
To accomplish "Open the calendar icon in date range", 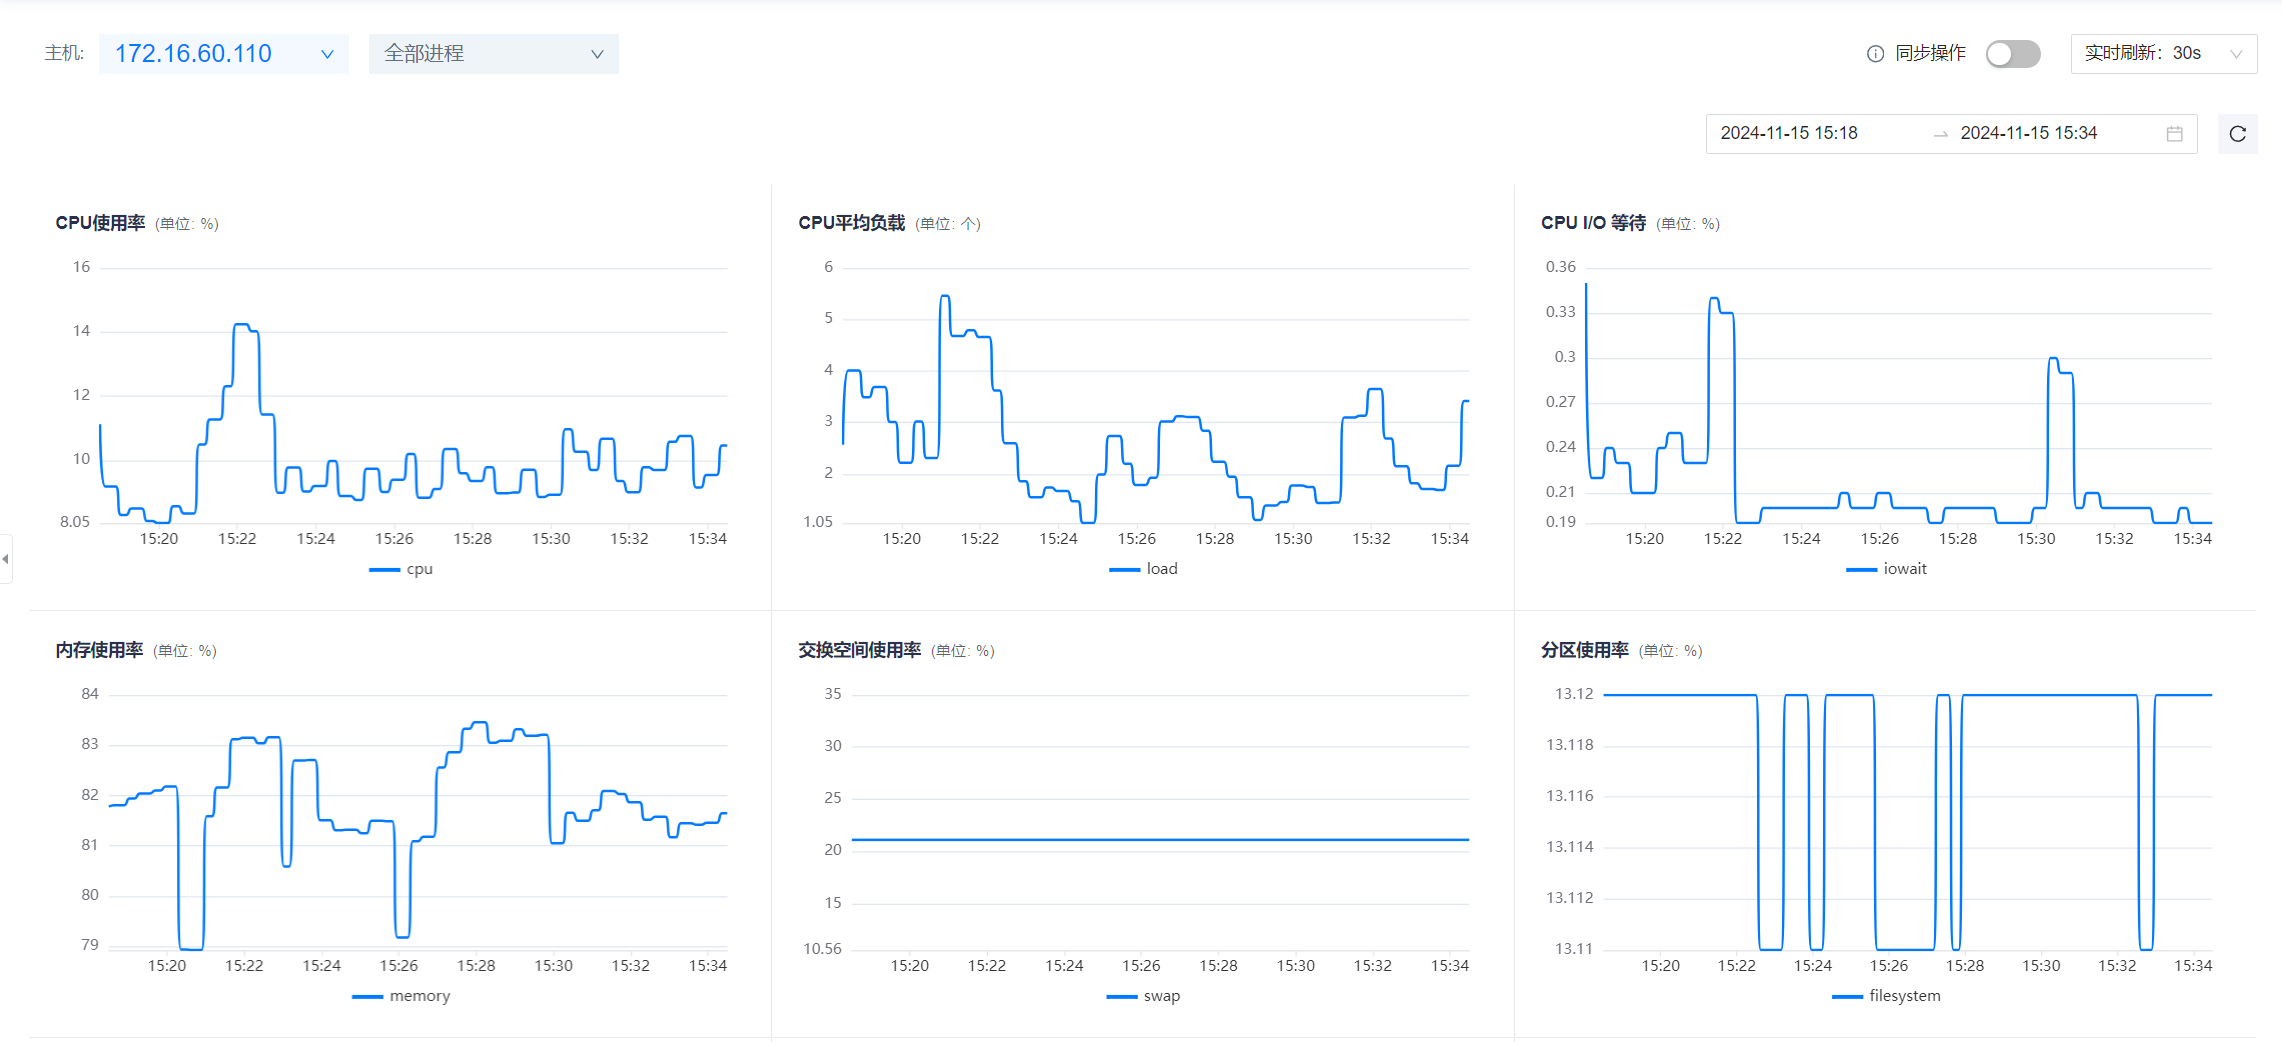I will (2174, 134).
